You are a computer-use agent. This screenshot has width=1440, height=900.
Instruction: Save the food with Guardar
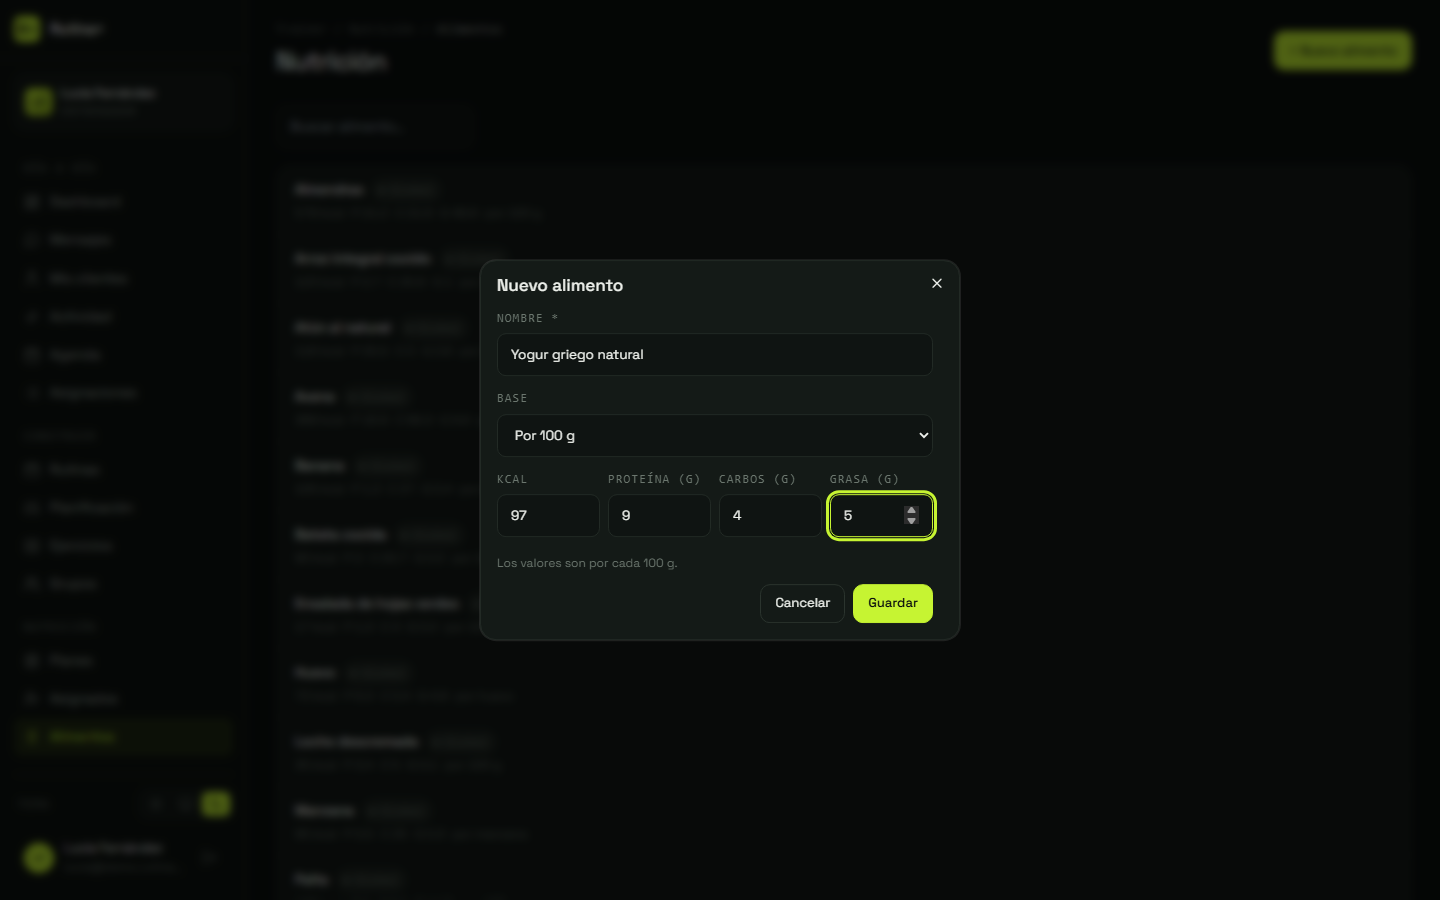pyautogui.click(x=893, y=604)
